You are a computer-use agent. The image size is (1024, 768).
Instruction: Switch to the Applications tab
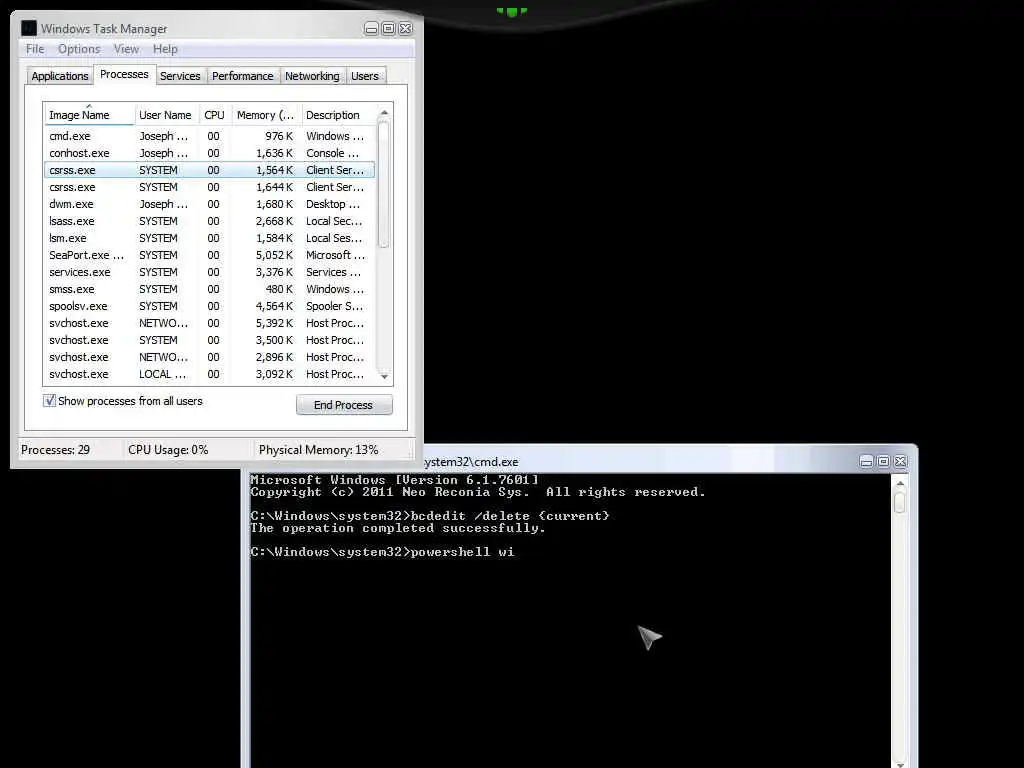pyautogui.click(x=59, y=76)
